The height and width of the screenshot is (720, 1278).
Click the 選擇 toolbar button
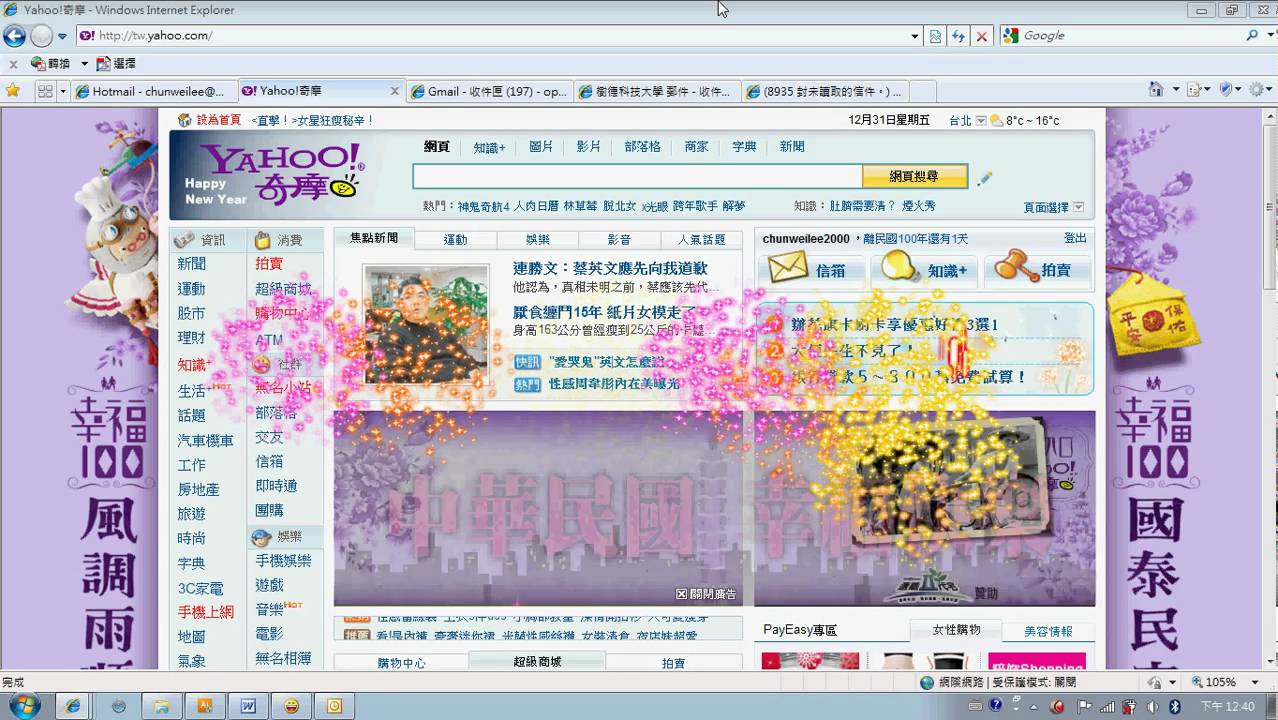(x=116, y=63)
